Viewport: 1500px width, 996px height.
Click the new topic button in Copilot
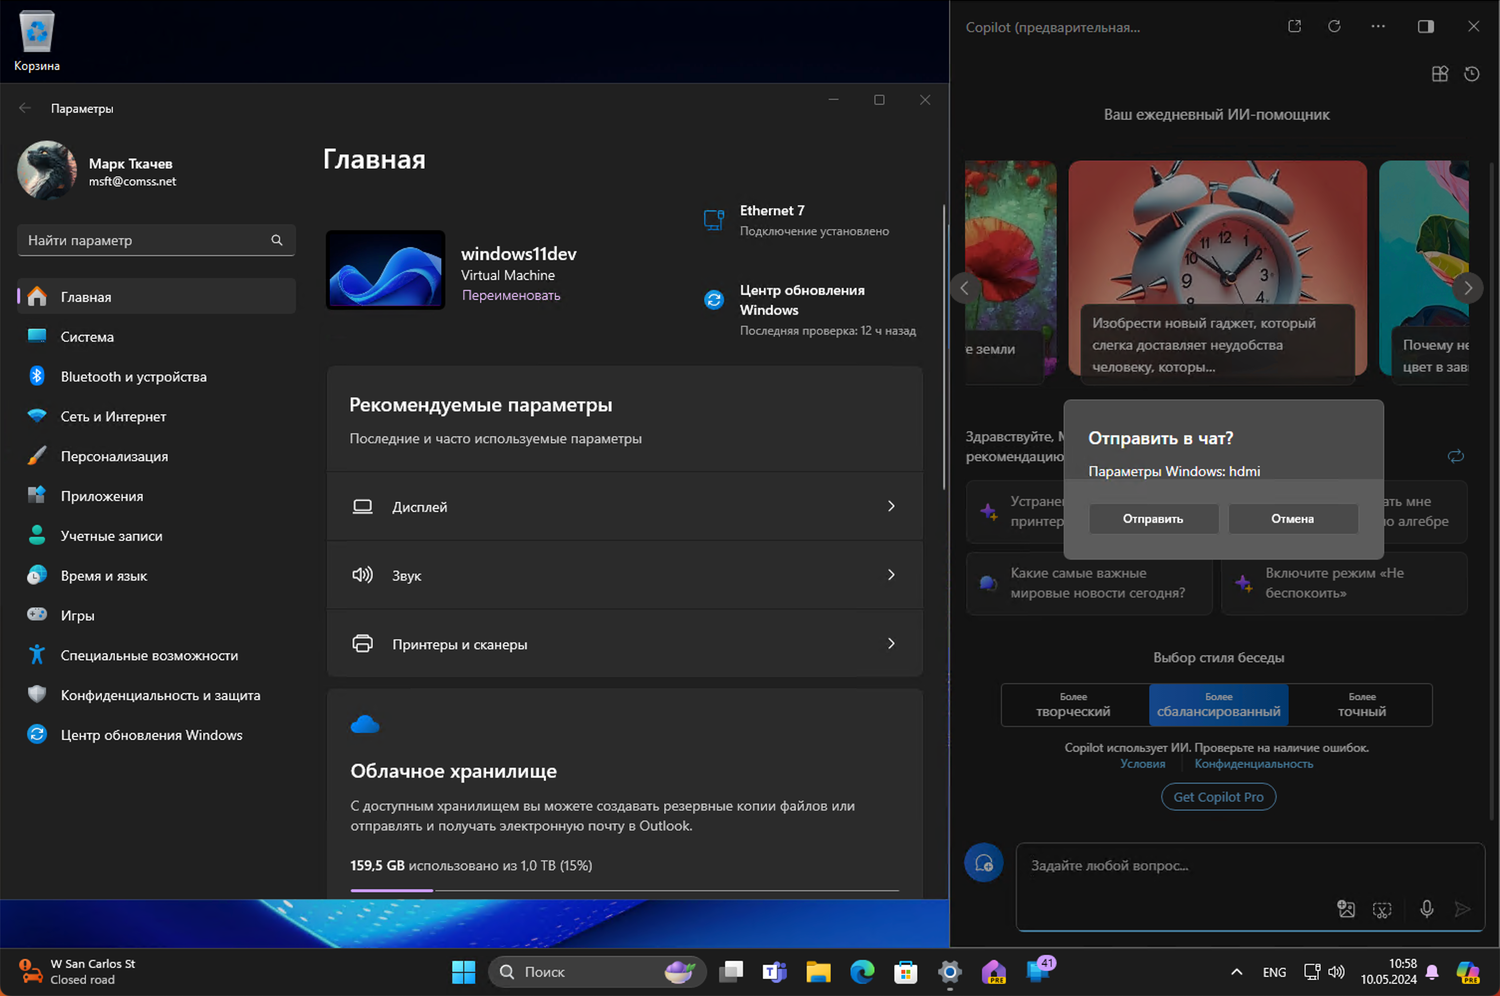pos(984,863)
